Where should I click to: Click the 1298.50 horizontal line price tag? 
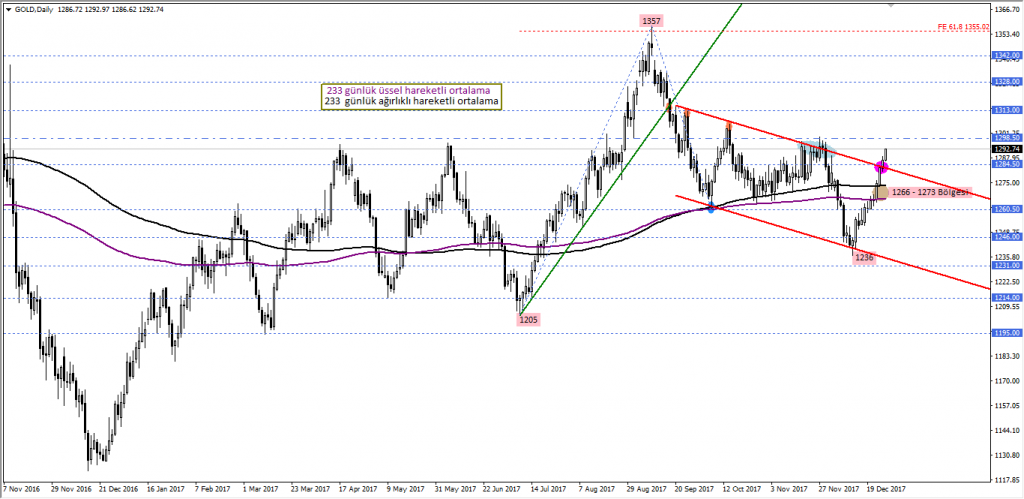pos(1006,138)
